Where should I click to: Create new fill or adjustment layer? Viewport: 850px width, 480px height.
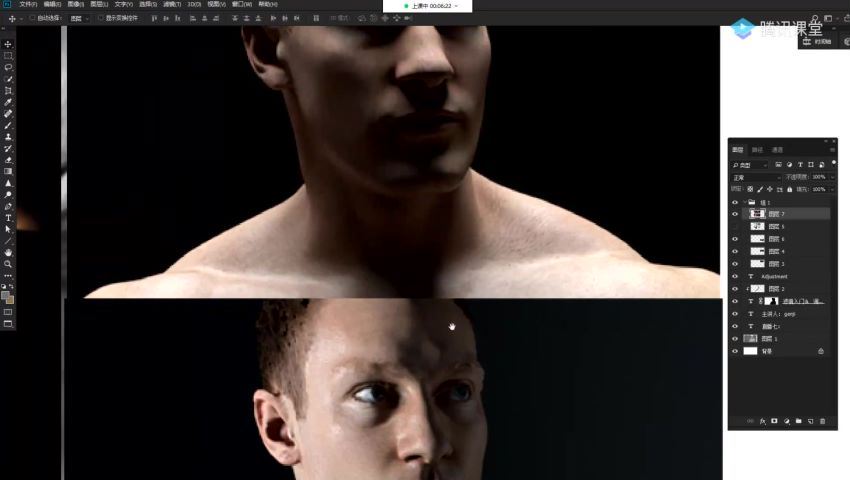click(x=787, y=421)
